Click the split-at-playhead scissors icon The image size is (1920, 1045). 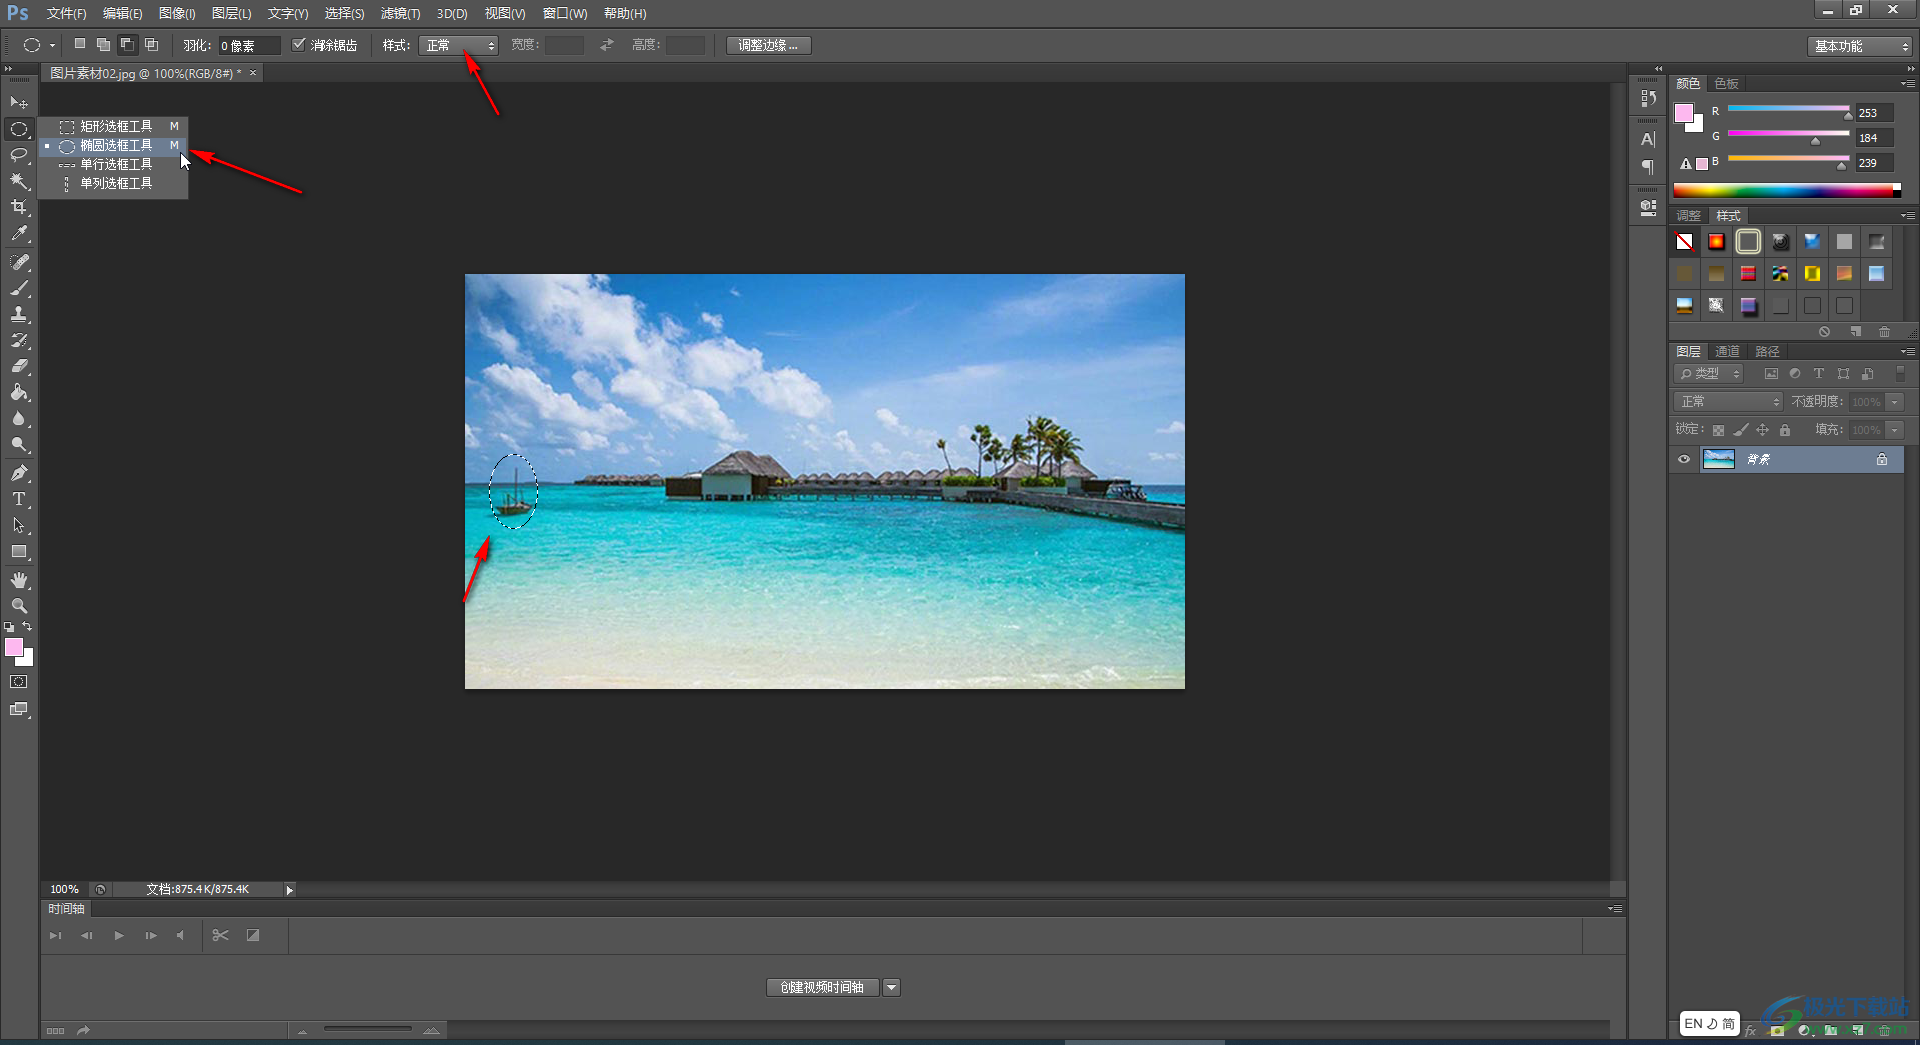[221, 936]
